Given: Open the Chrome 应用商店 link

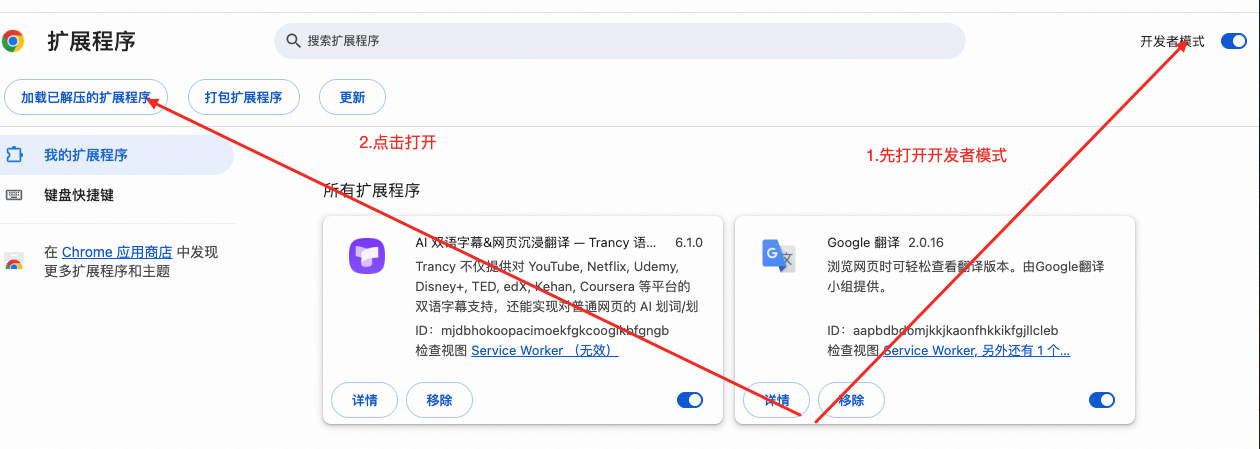Looking at the screenshot, I should pyautogui.click(x=117, y=252).
